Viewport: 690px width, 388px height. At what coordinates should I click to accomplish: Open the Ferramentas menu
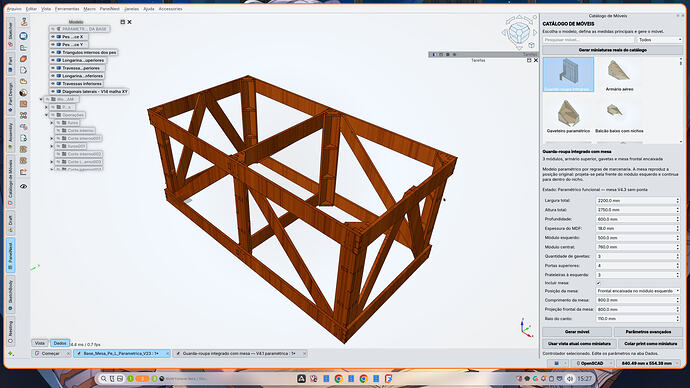point(67,9)
